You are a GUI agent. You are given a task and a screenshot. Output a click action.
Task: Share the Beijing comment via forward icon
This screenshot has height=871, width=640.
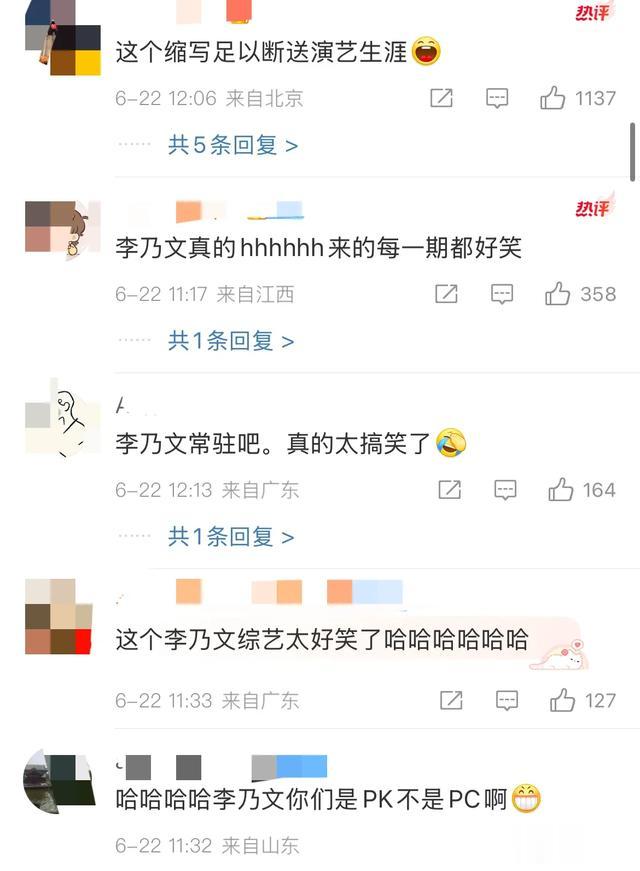click(442, 98)
